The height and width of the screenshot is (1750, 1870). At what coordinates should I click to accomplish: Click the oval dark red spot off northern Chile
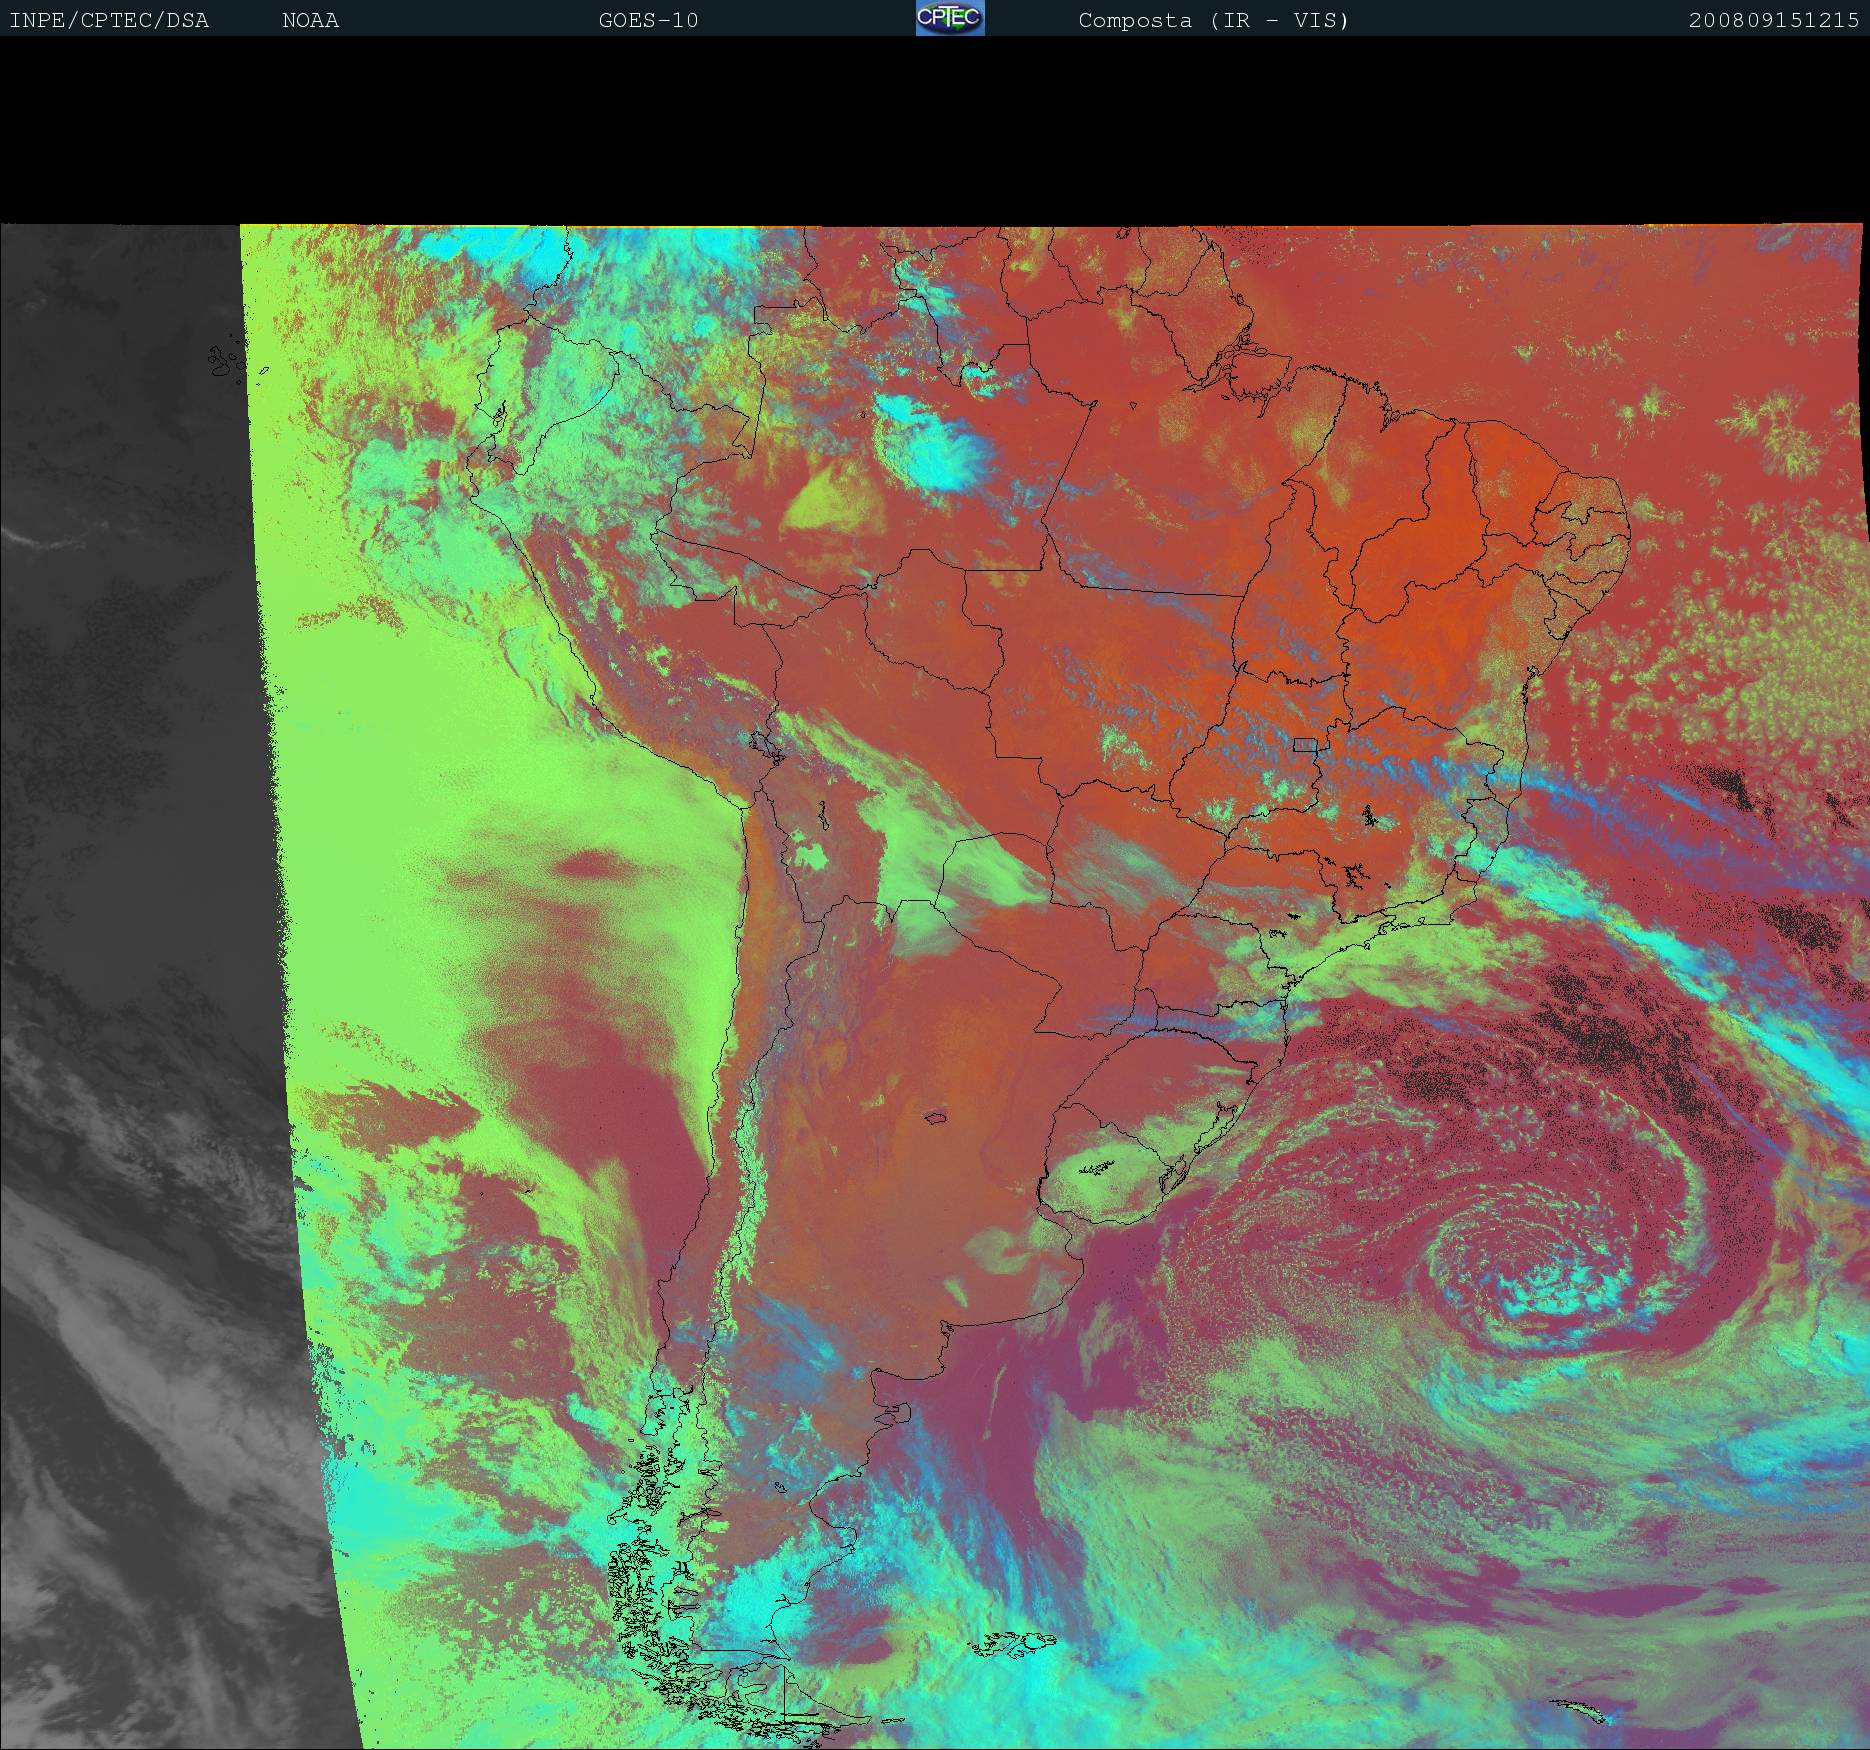pyautogui.click(x=590, y=863)
